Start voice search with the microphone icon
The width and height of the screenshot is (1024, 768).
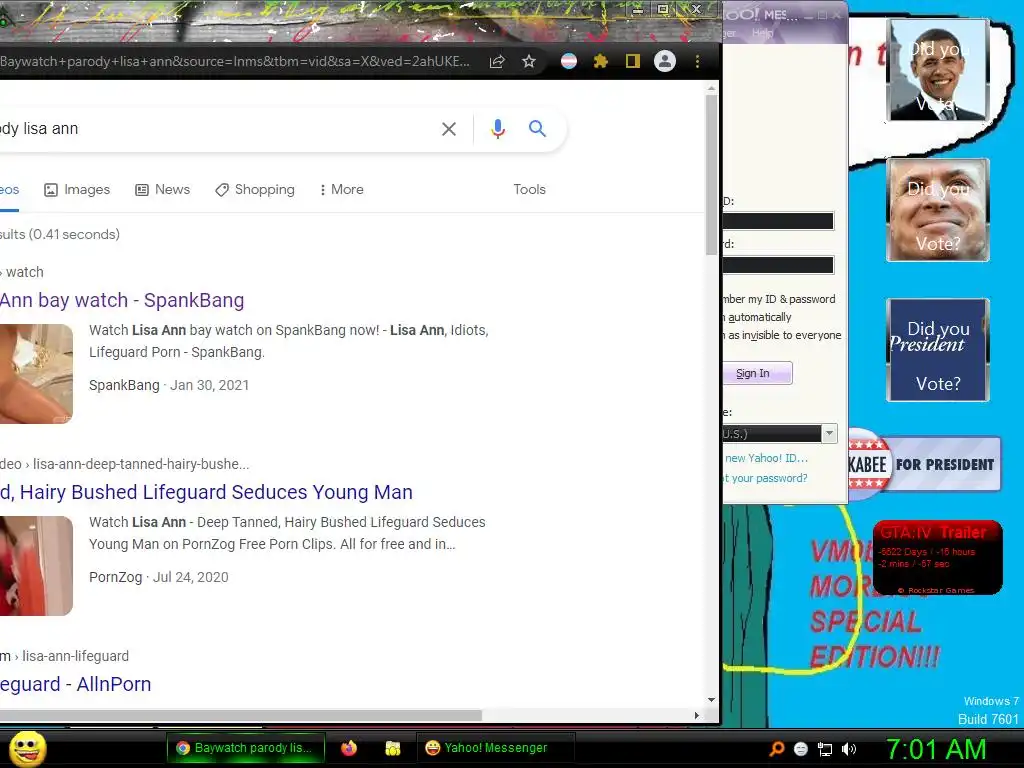pyautogui.click(x=498, y=129)
